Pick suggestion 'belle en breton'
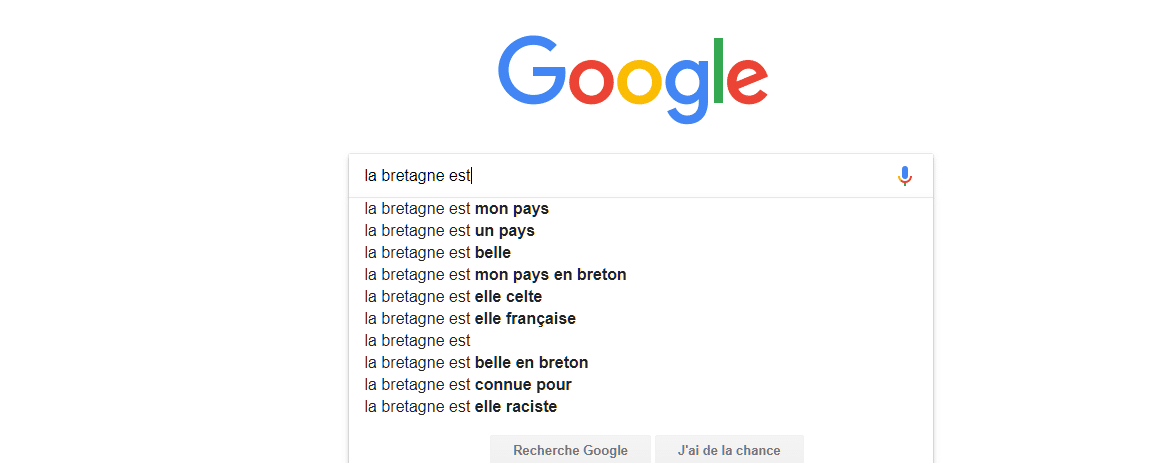Viewport: 1165px width, 463px height. [640, 363]
